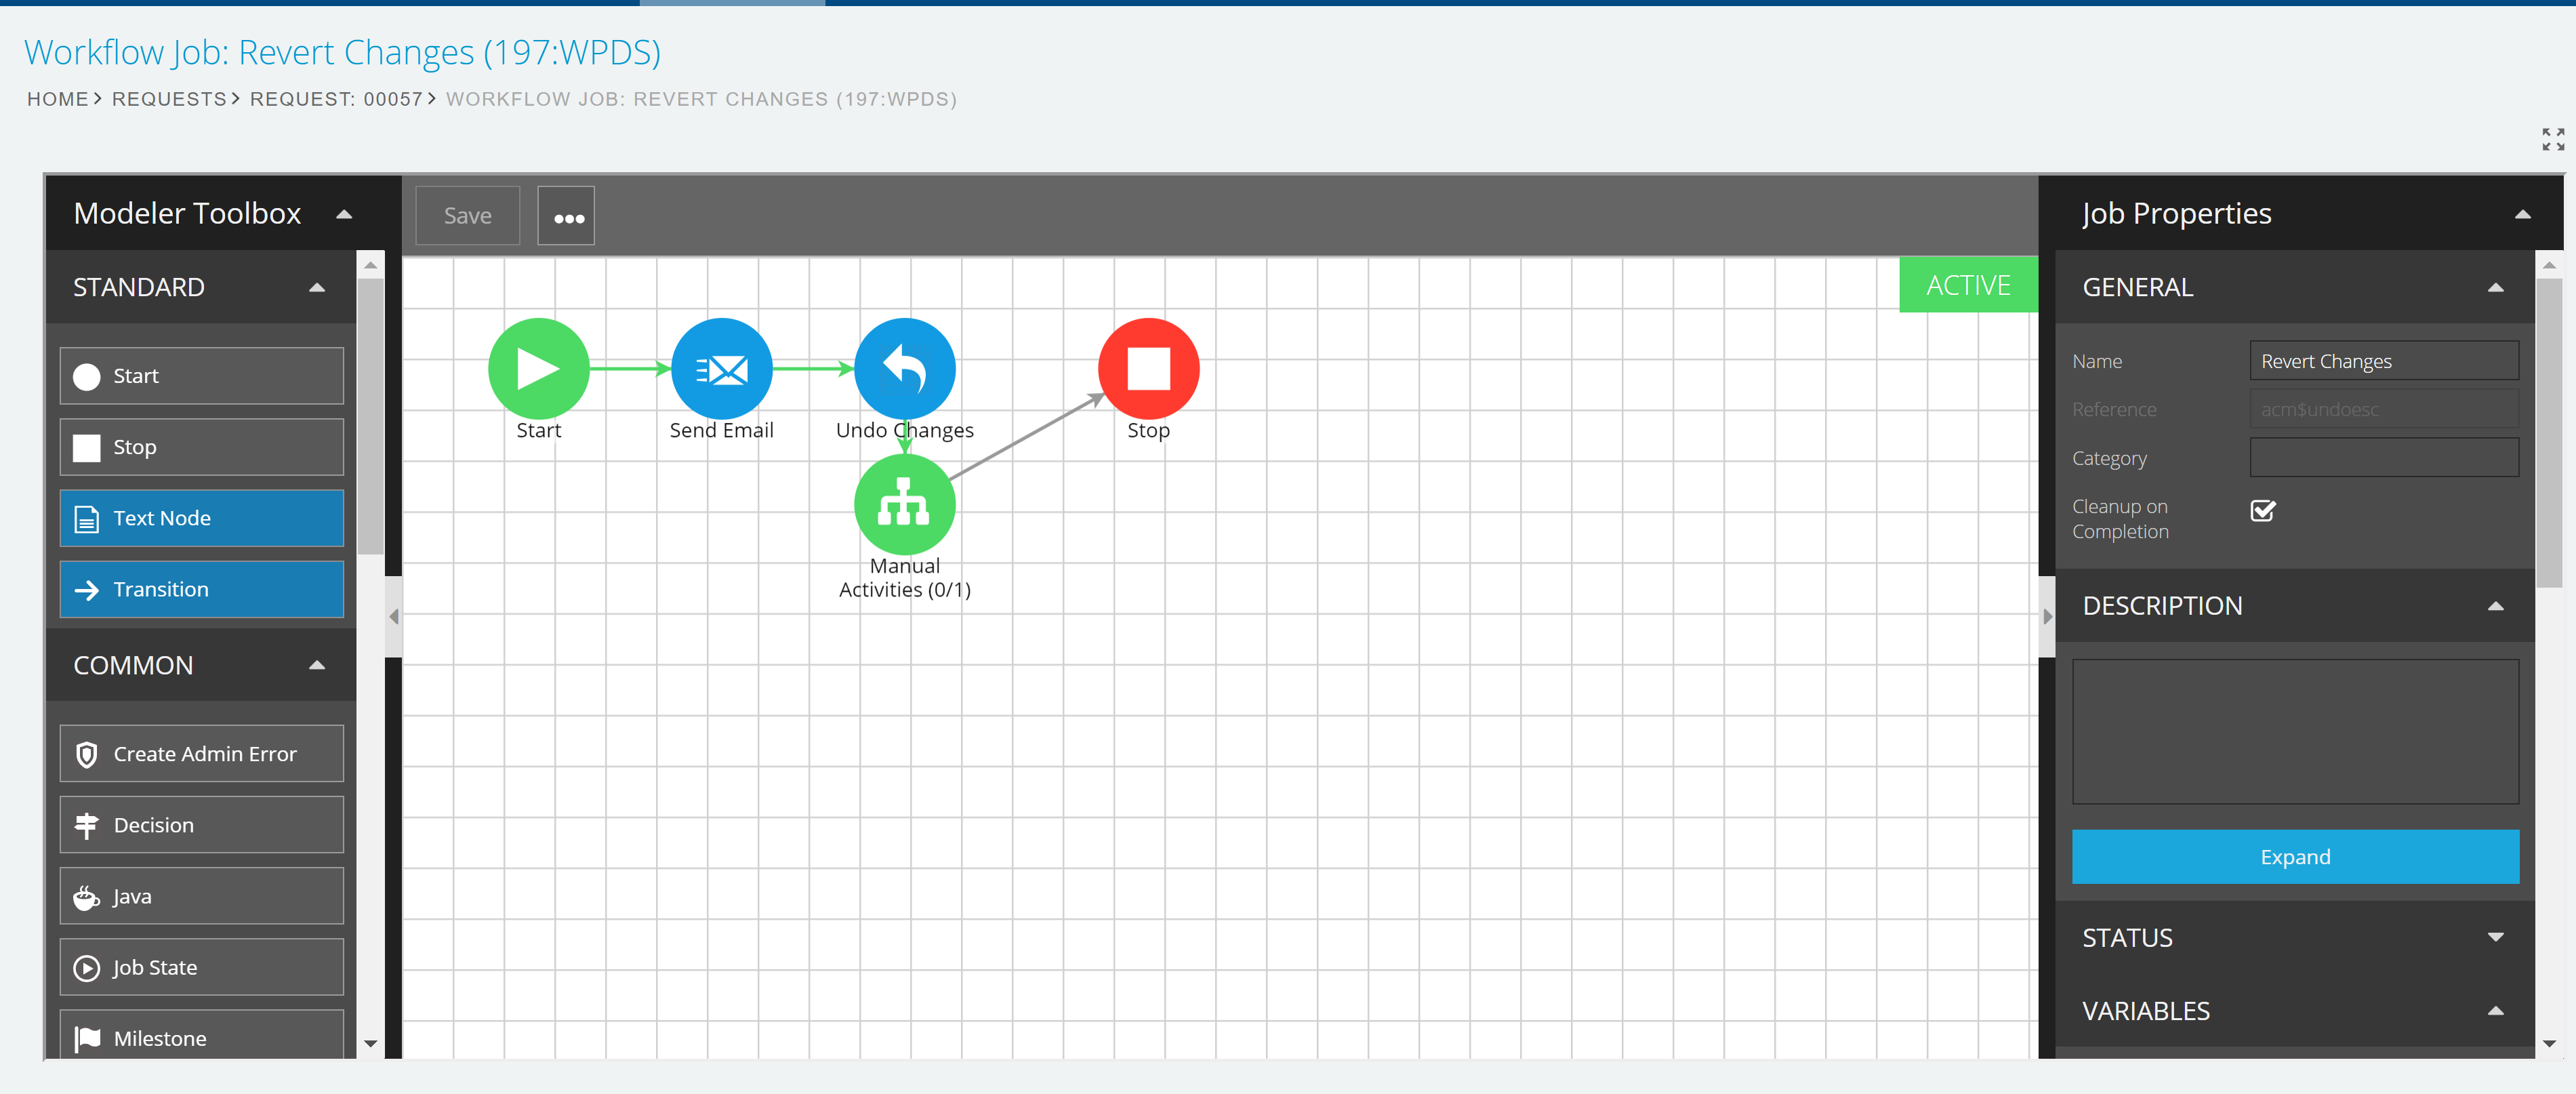The image size is (2576, 1094).
Task: Click the green Start node on canvas
Action: [x=538, y=369]
